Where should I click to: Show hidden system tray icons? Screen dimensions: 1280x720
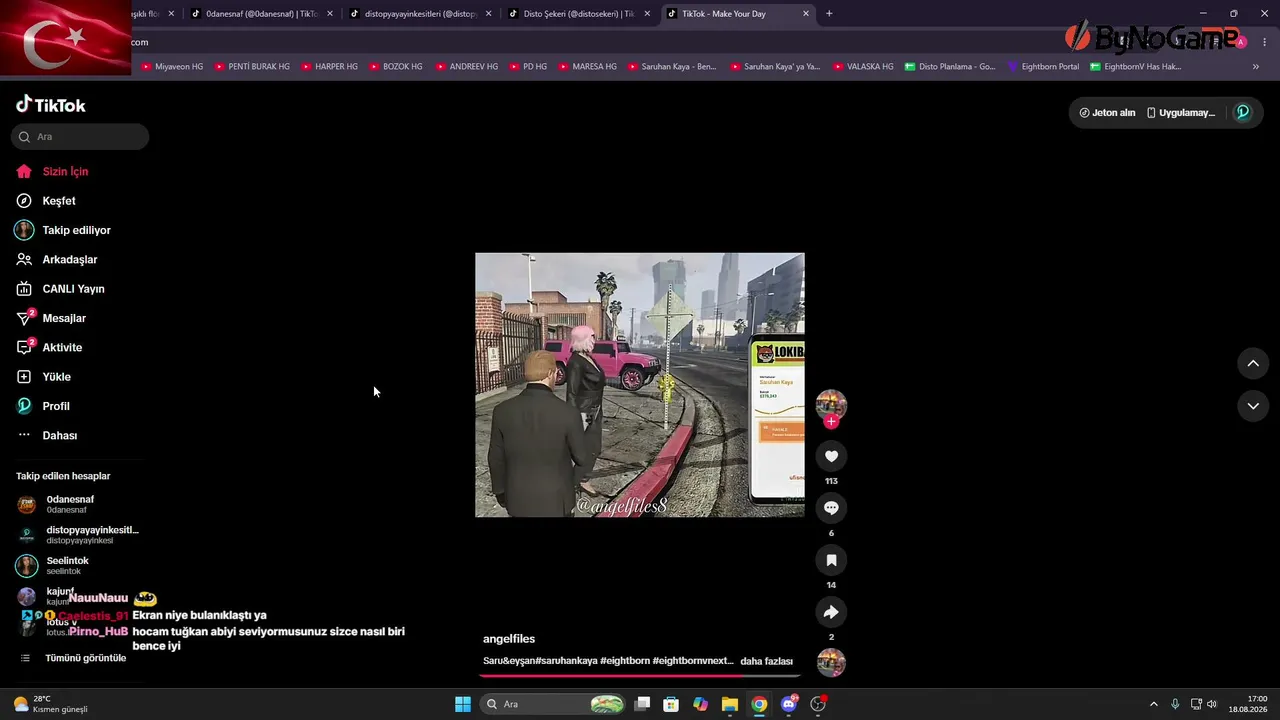1153,704
